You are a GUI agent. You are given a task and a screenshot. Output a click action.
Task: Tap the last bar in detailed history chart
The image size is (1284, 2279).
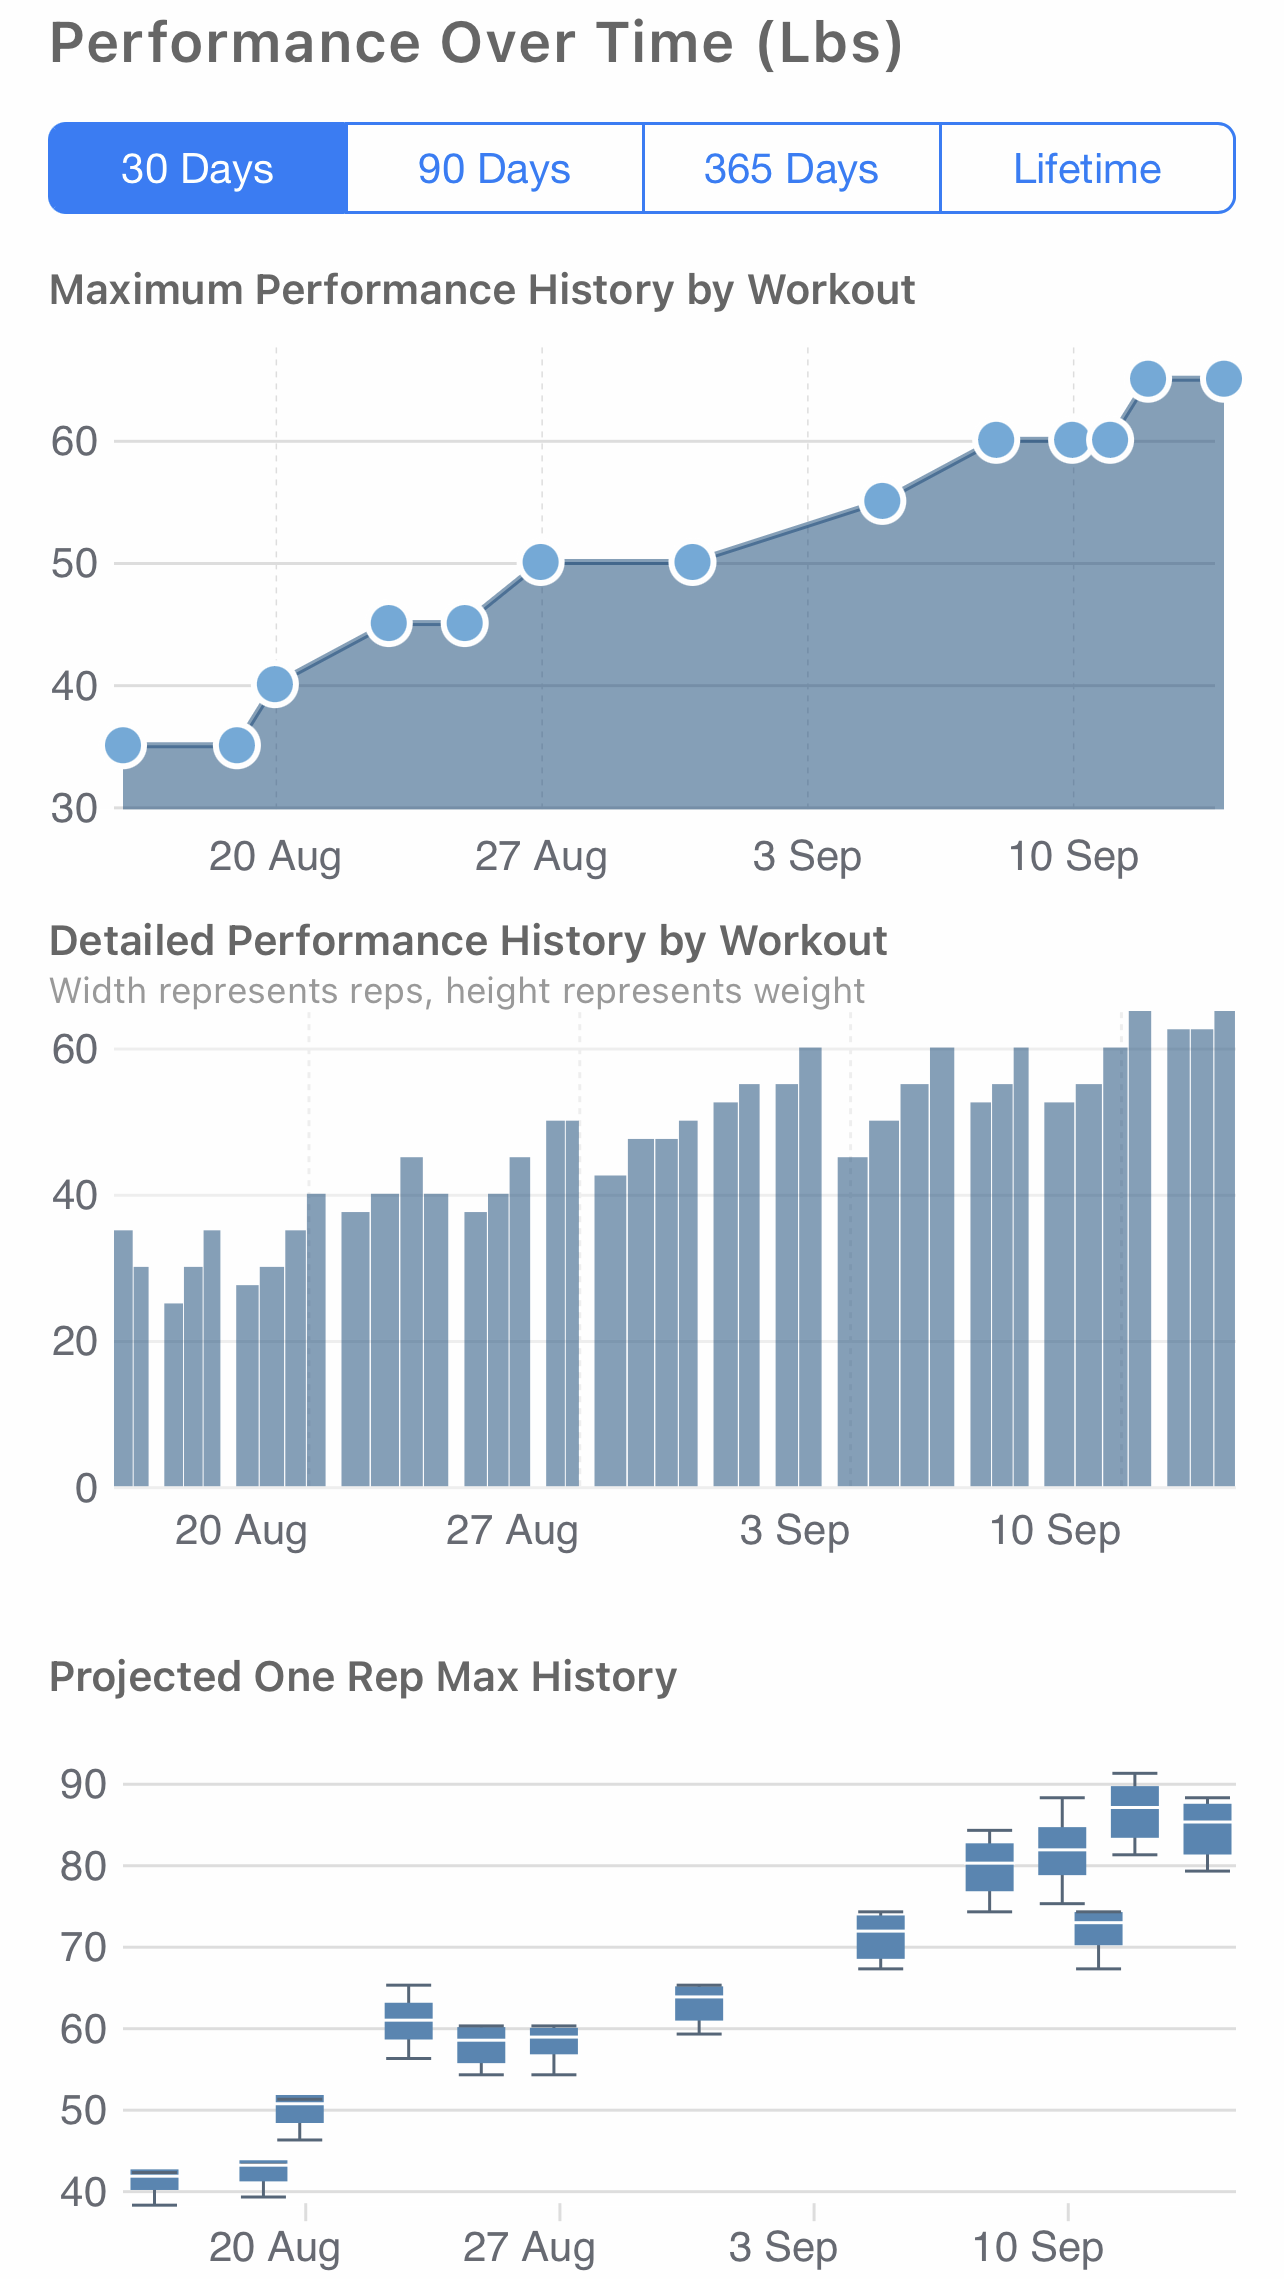click(1224, 1248)
